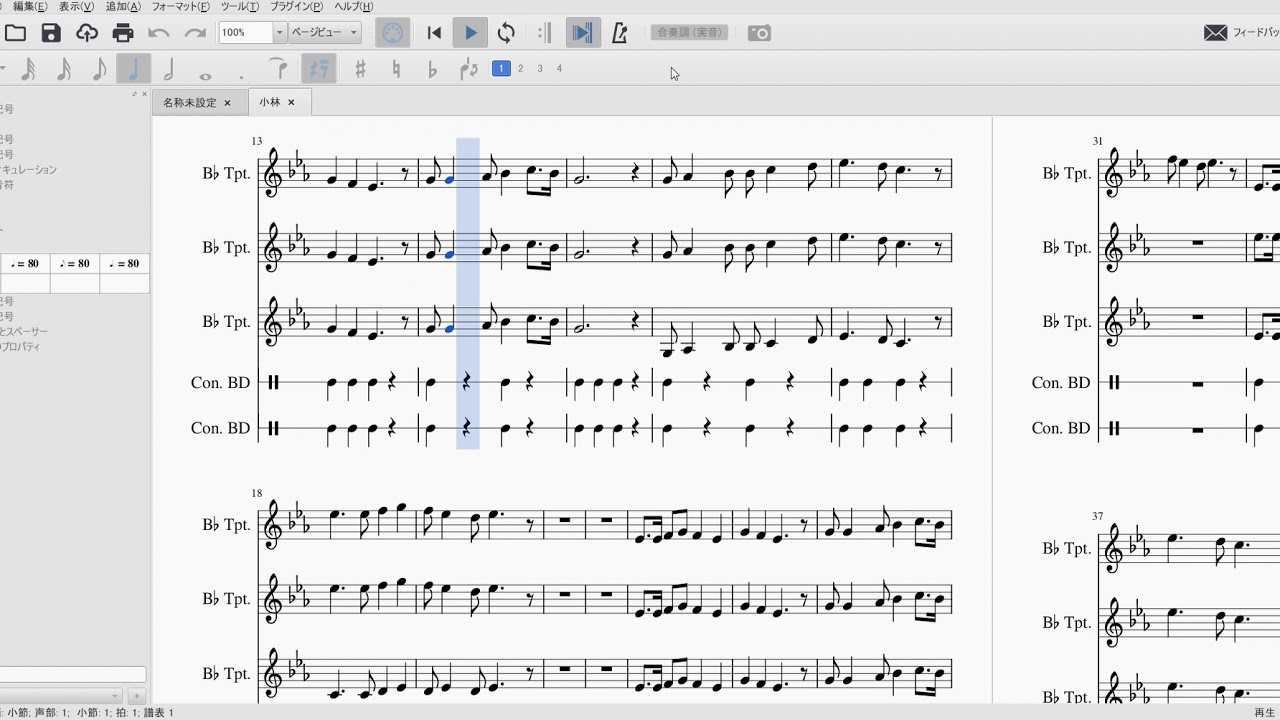
Task: Pick the eighth note = 80 tempo cell
Action: 75,264
